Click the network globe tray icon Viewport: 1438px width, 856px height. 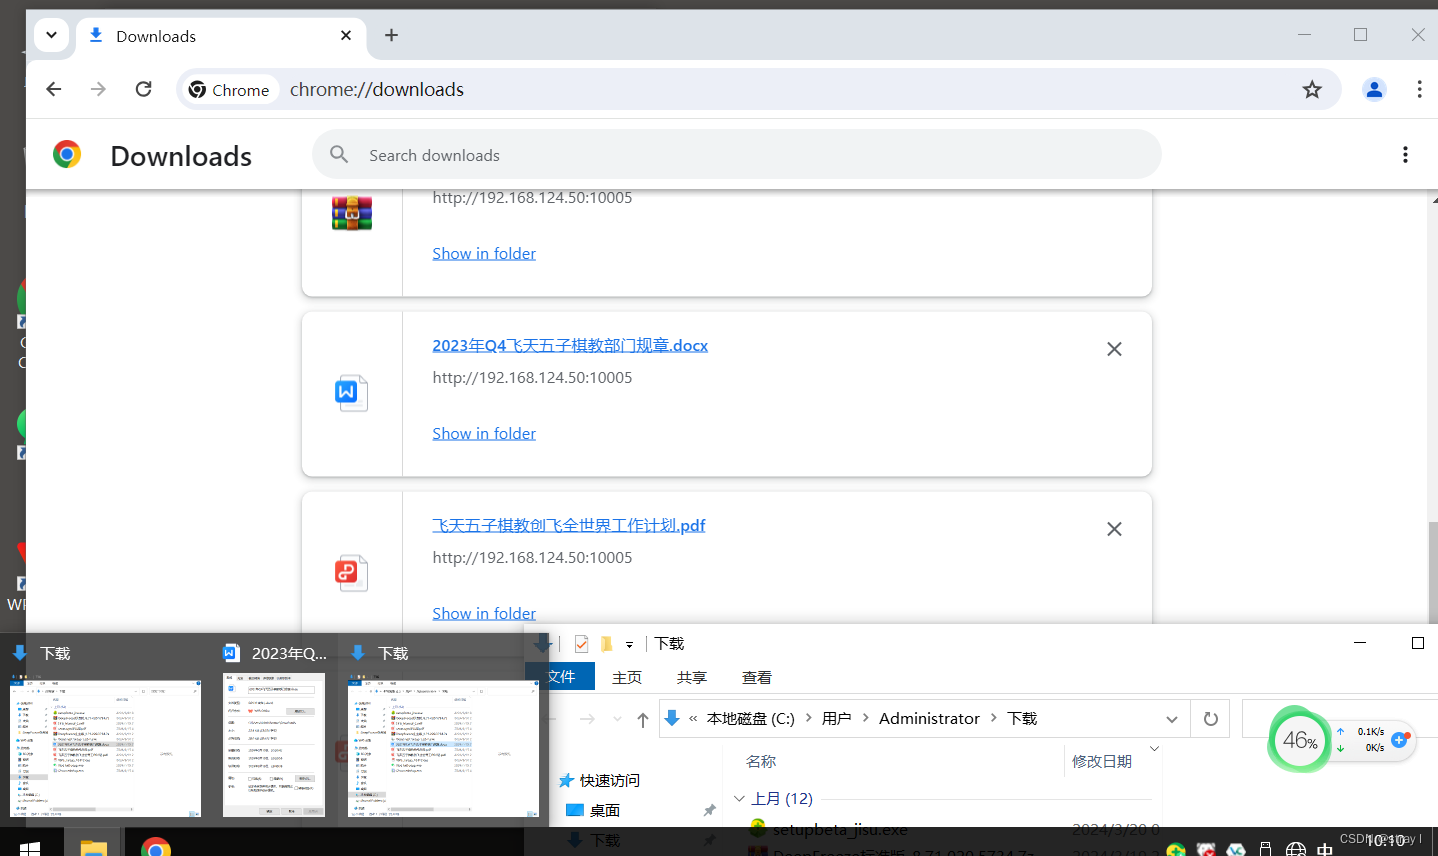(1296, 849)
